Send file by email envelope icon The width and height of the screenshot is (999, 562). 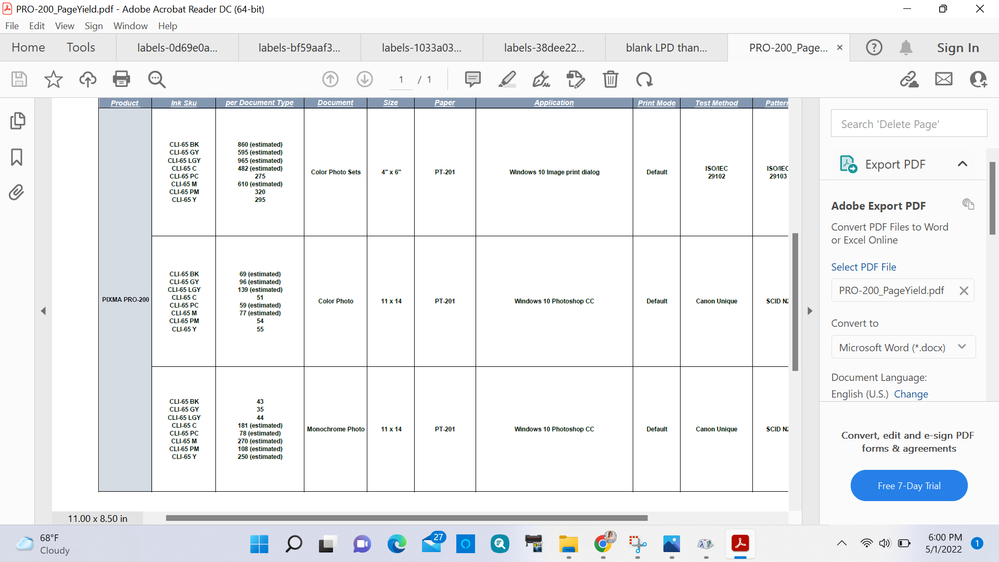pos(944,79)
